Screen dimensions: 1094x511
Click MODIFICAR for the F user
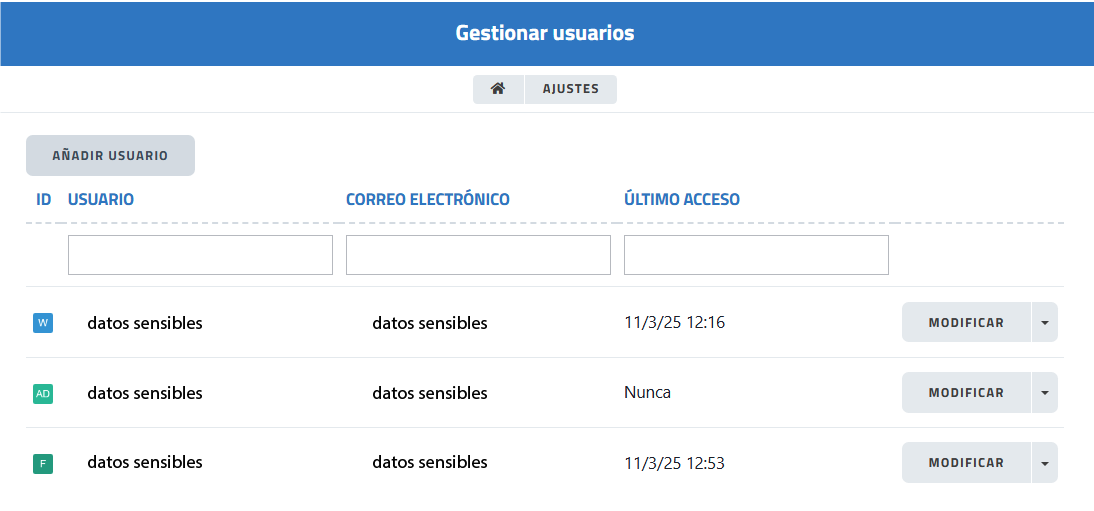click(x=966, y=463)
